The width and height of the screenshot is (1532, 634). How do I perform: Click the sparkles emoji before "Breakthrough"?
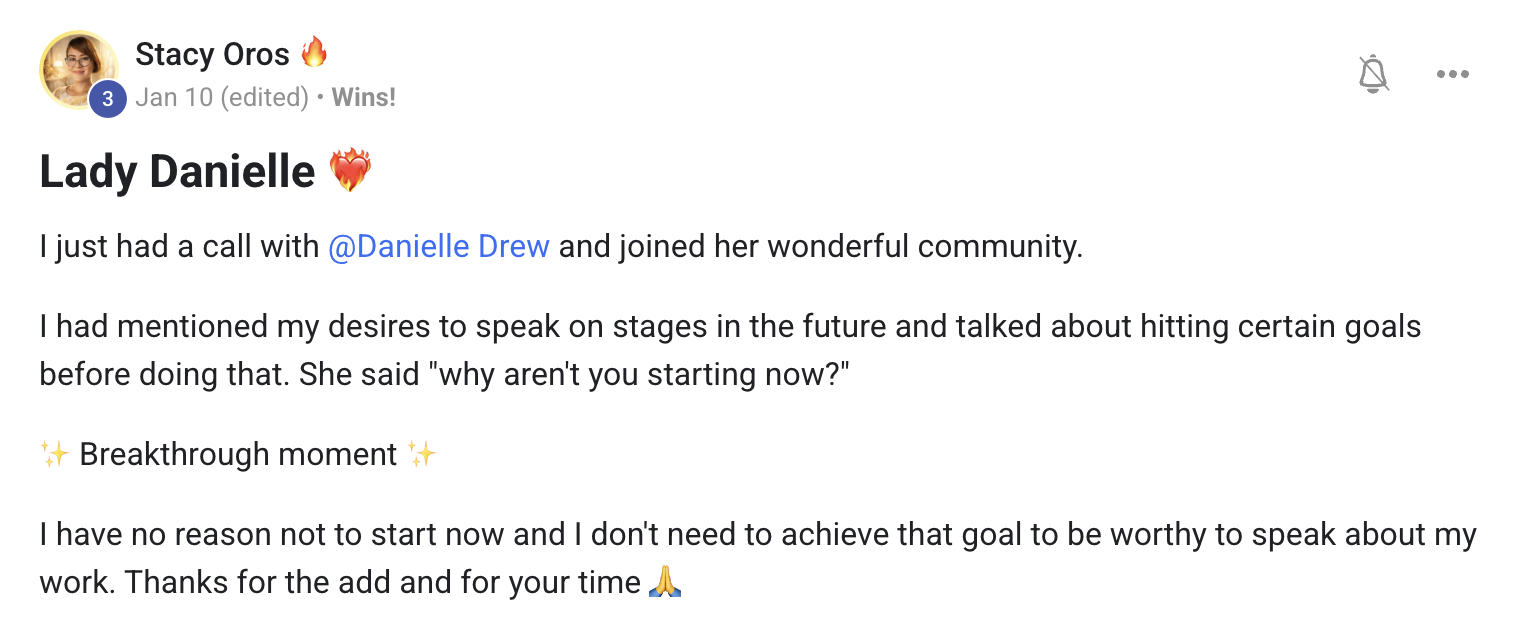[x=55, y=454]
